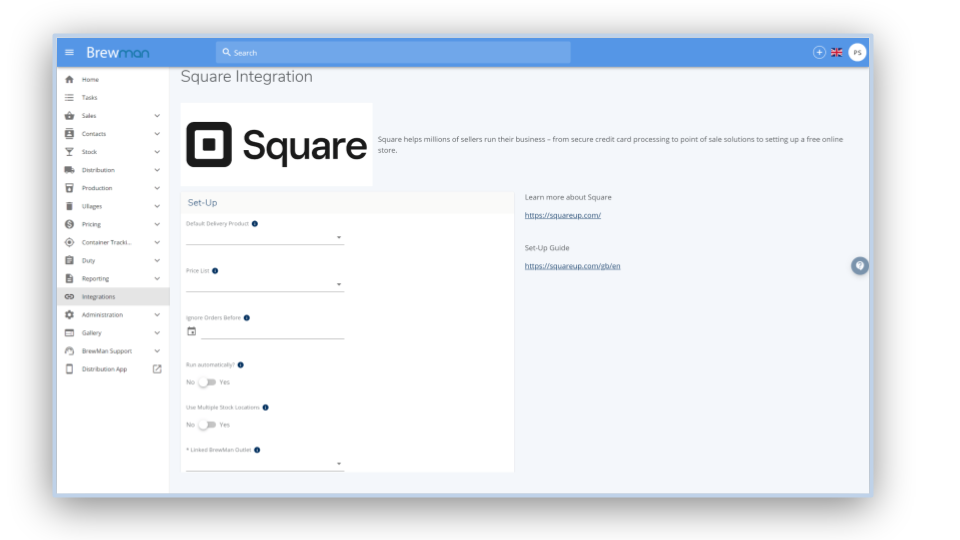Expand the BrewMan Support menu chevron
Image resolution: width=960 pixels, height=540 pixels.
[157, 351]
